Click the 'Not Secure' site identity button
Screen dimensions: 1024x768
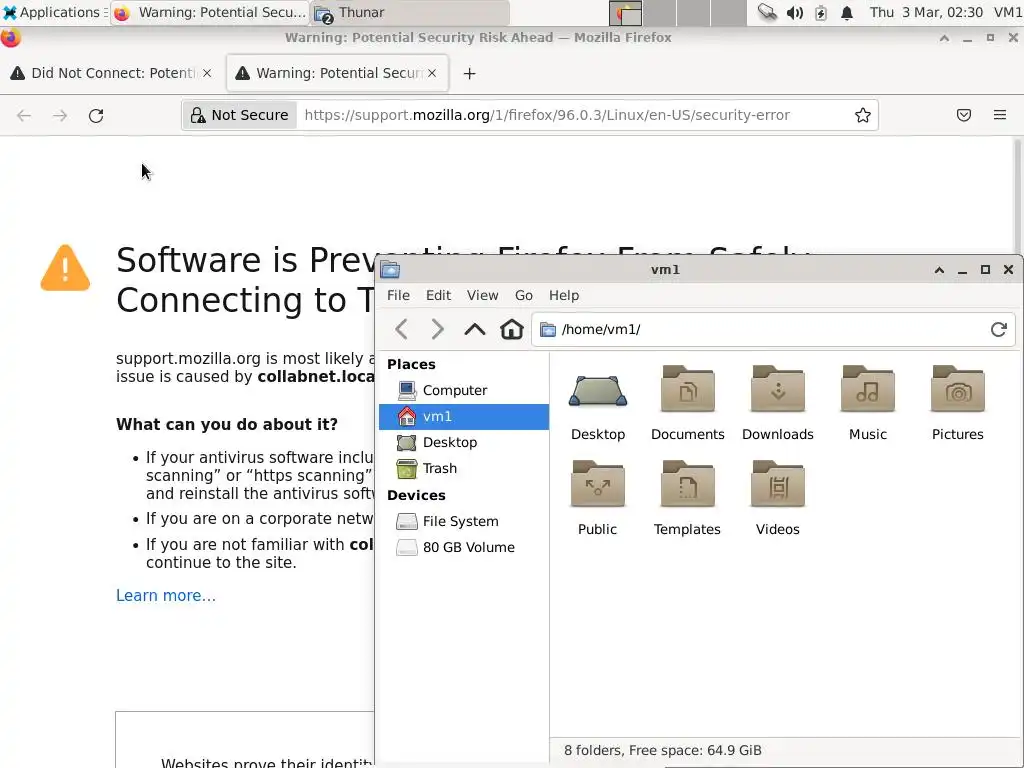click(x=240, y=116)
